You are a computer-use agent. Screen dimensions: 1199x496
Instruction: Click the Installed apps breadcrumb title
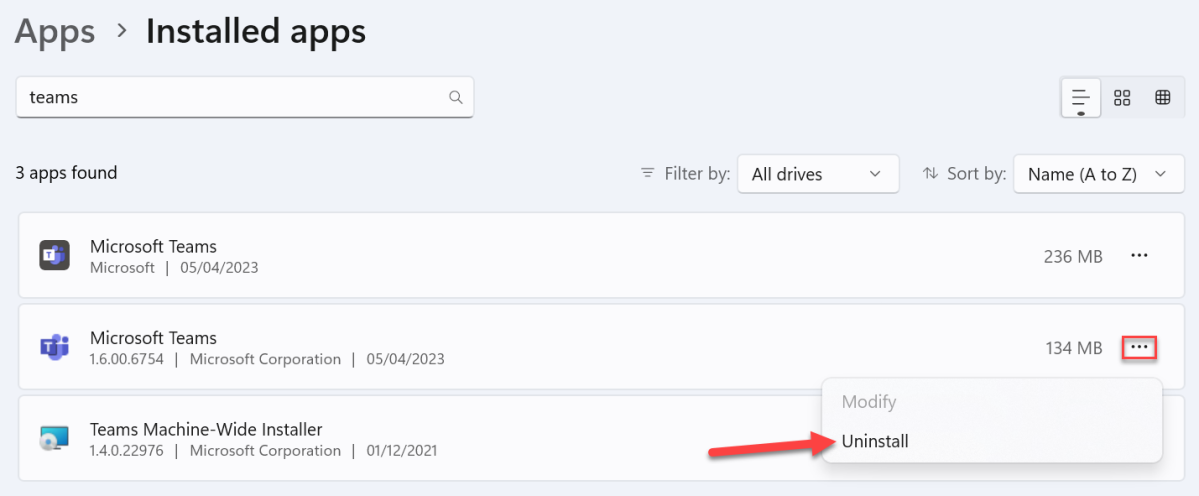(x=255, y=31)
